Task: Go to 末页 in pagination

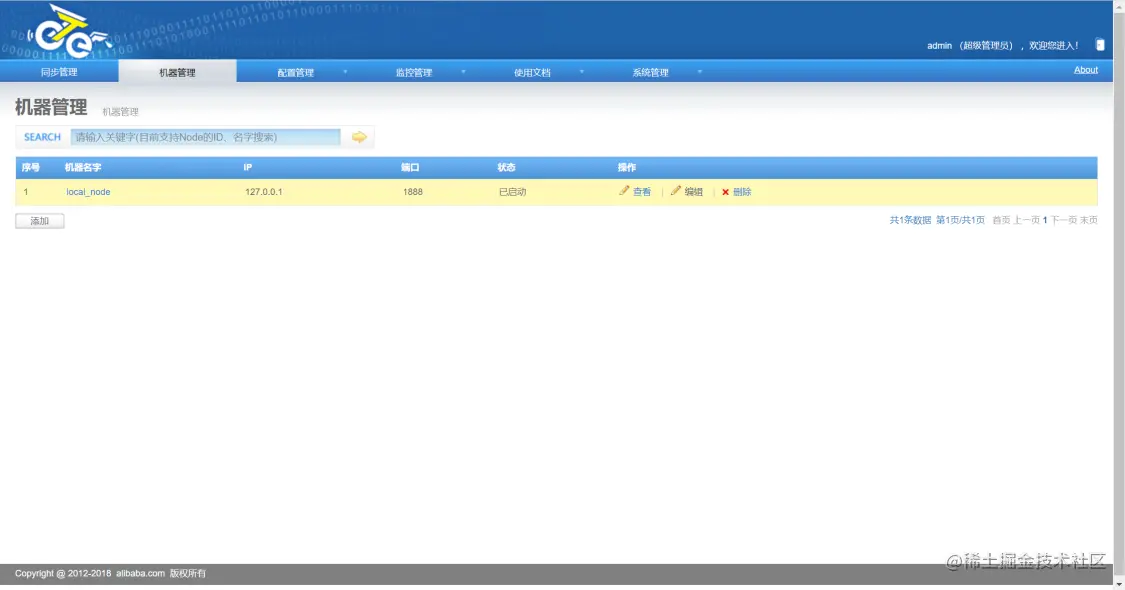Action: [1088, 220]
